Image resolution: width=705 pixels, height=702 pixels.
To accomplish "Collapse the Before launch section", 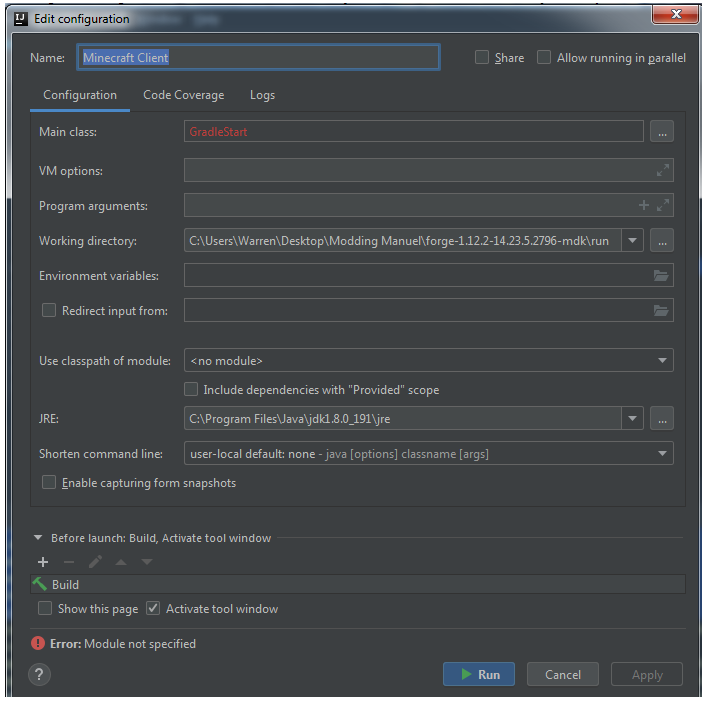I will coord(39,538).
